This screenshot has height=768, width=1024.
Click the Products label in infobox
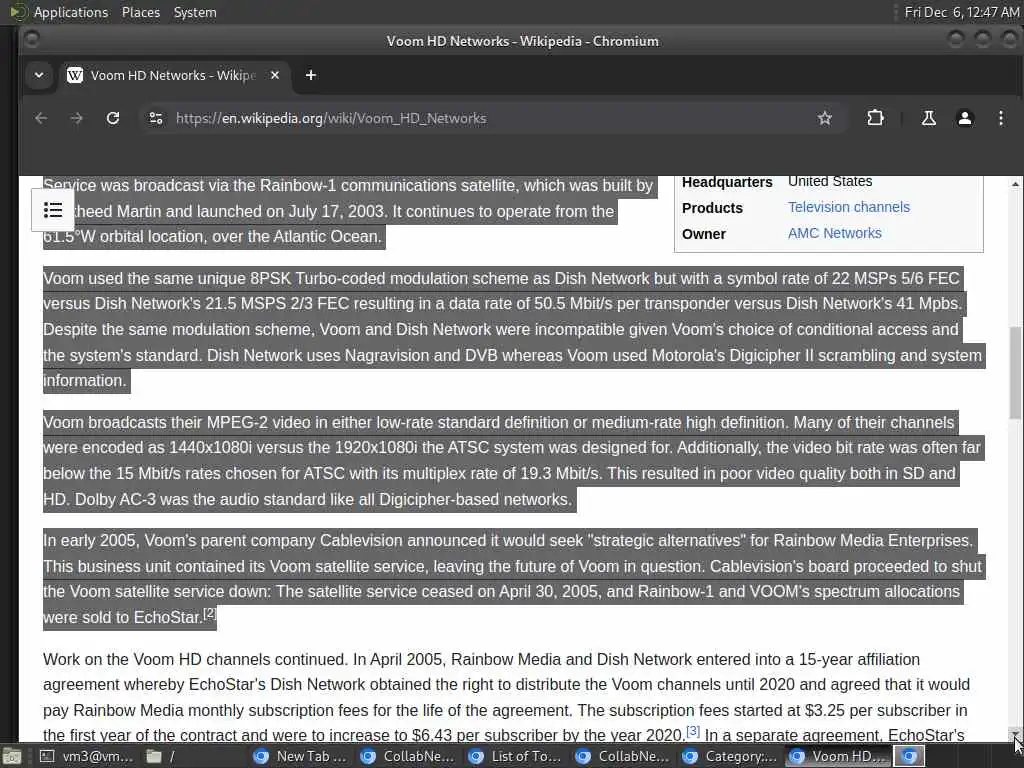pyautogui.click(x=712, y=208)
